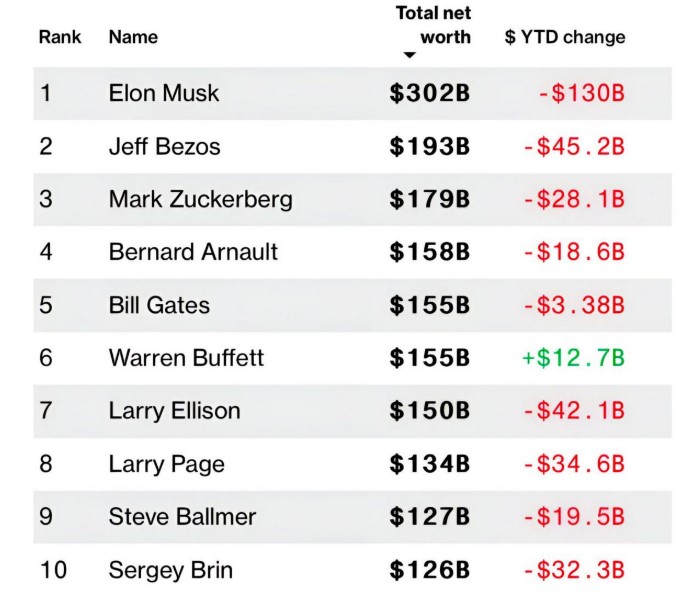Screen dimensions: 694x603
Task: Click the sort arrow under Total net worth
Action: coord(409,56)
